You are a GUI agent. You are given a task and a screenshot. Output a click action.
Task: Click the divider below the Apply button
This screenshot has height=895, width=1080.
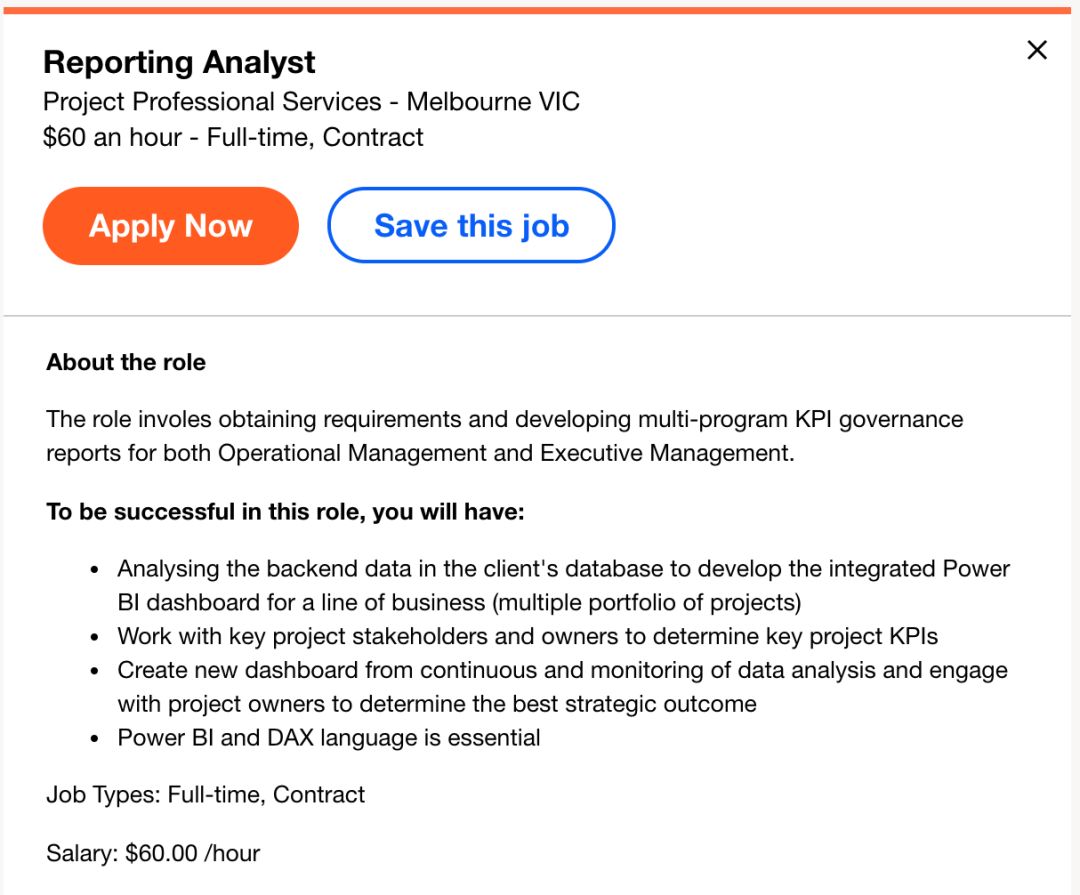tap(540, 316)
